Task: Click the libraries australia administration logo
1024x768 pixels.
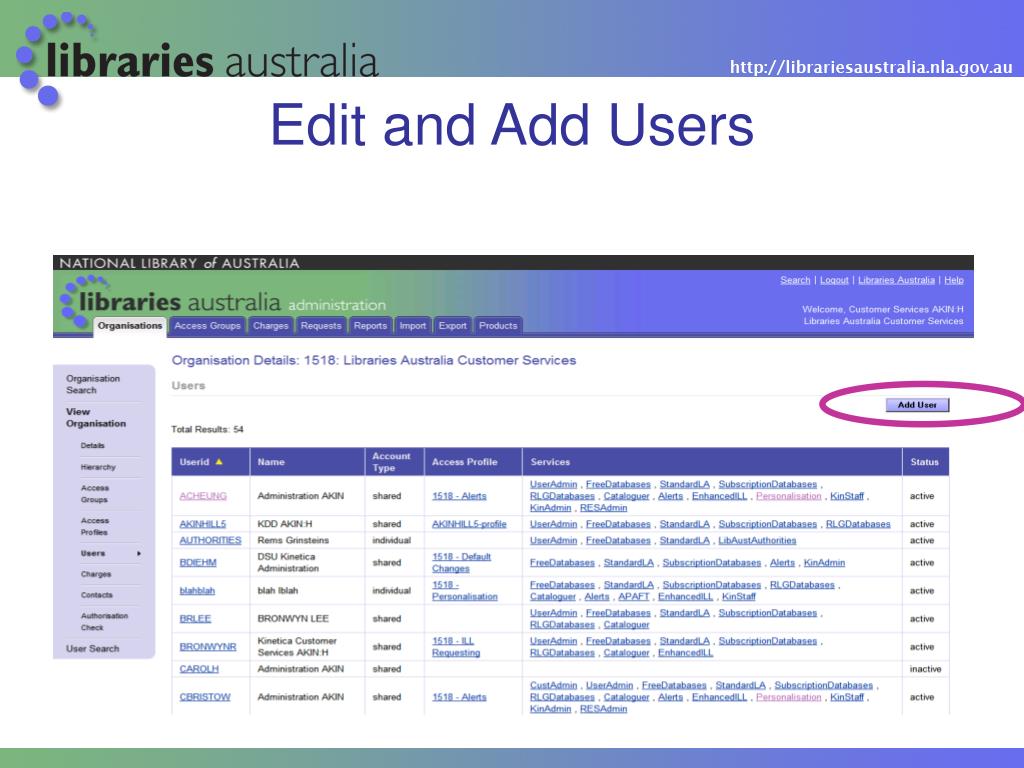Action: pyautogui.click(x=223, y=302)
